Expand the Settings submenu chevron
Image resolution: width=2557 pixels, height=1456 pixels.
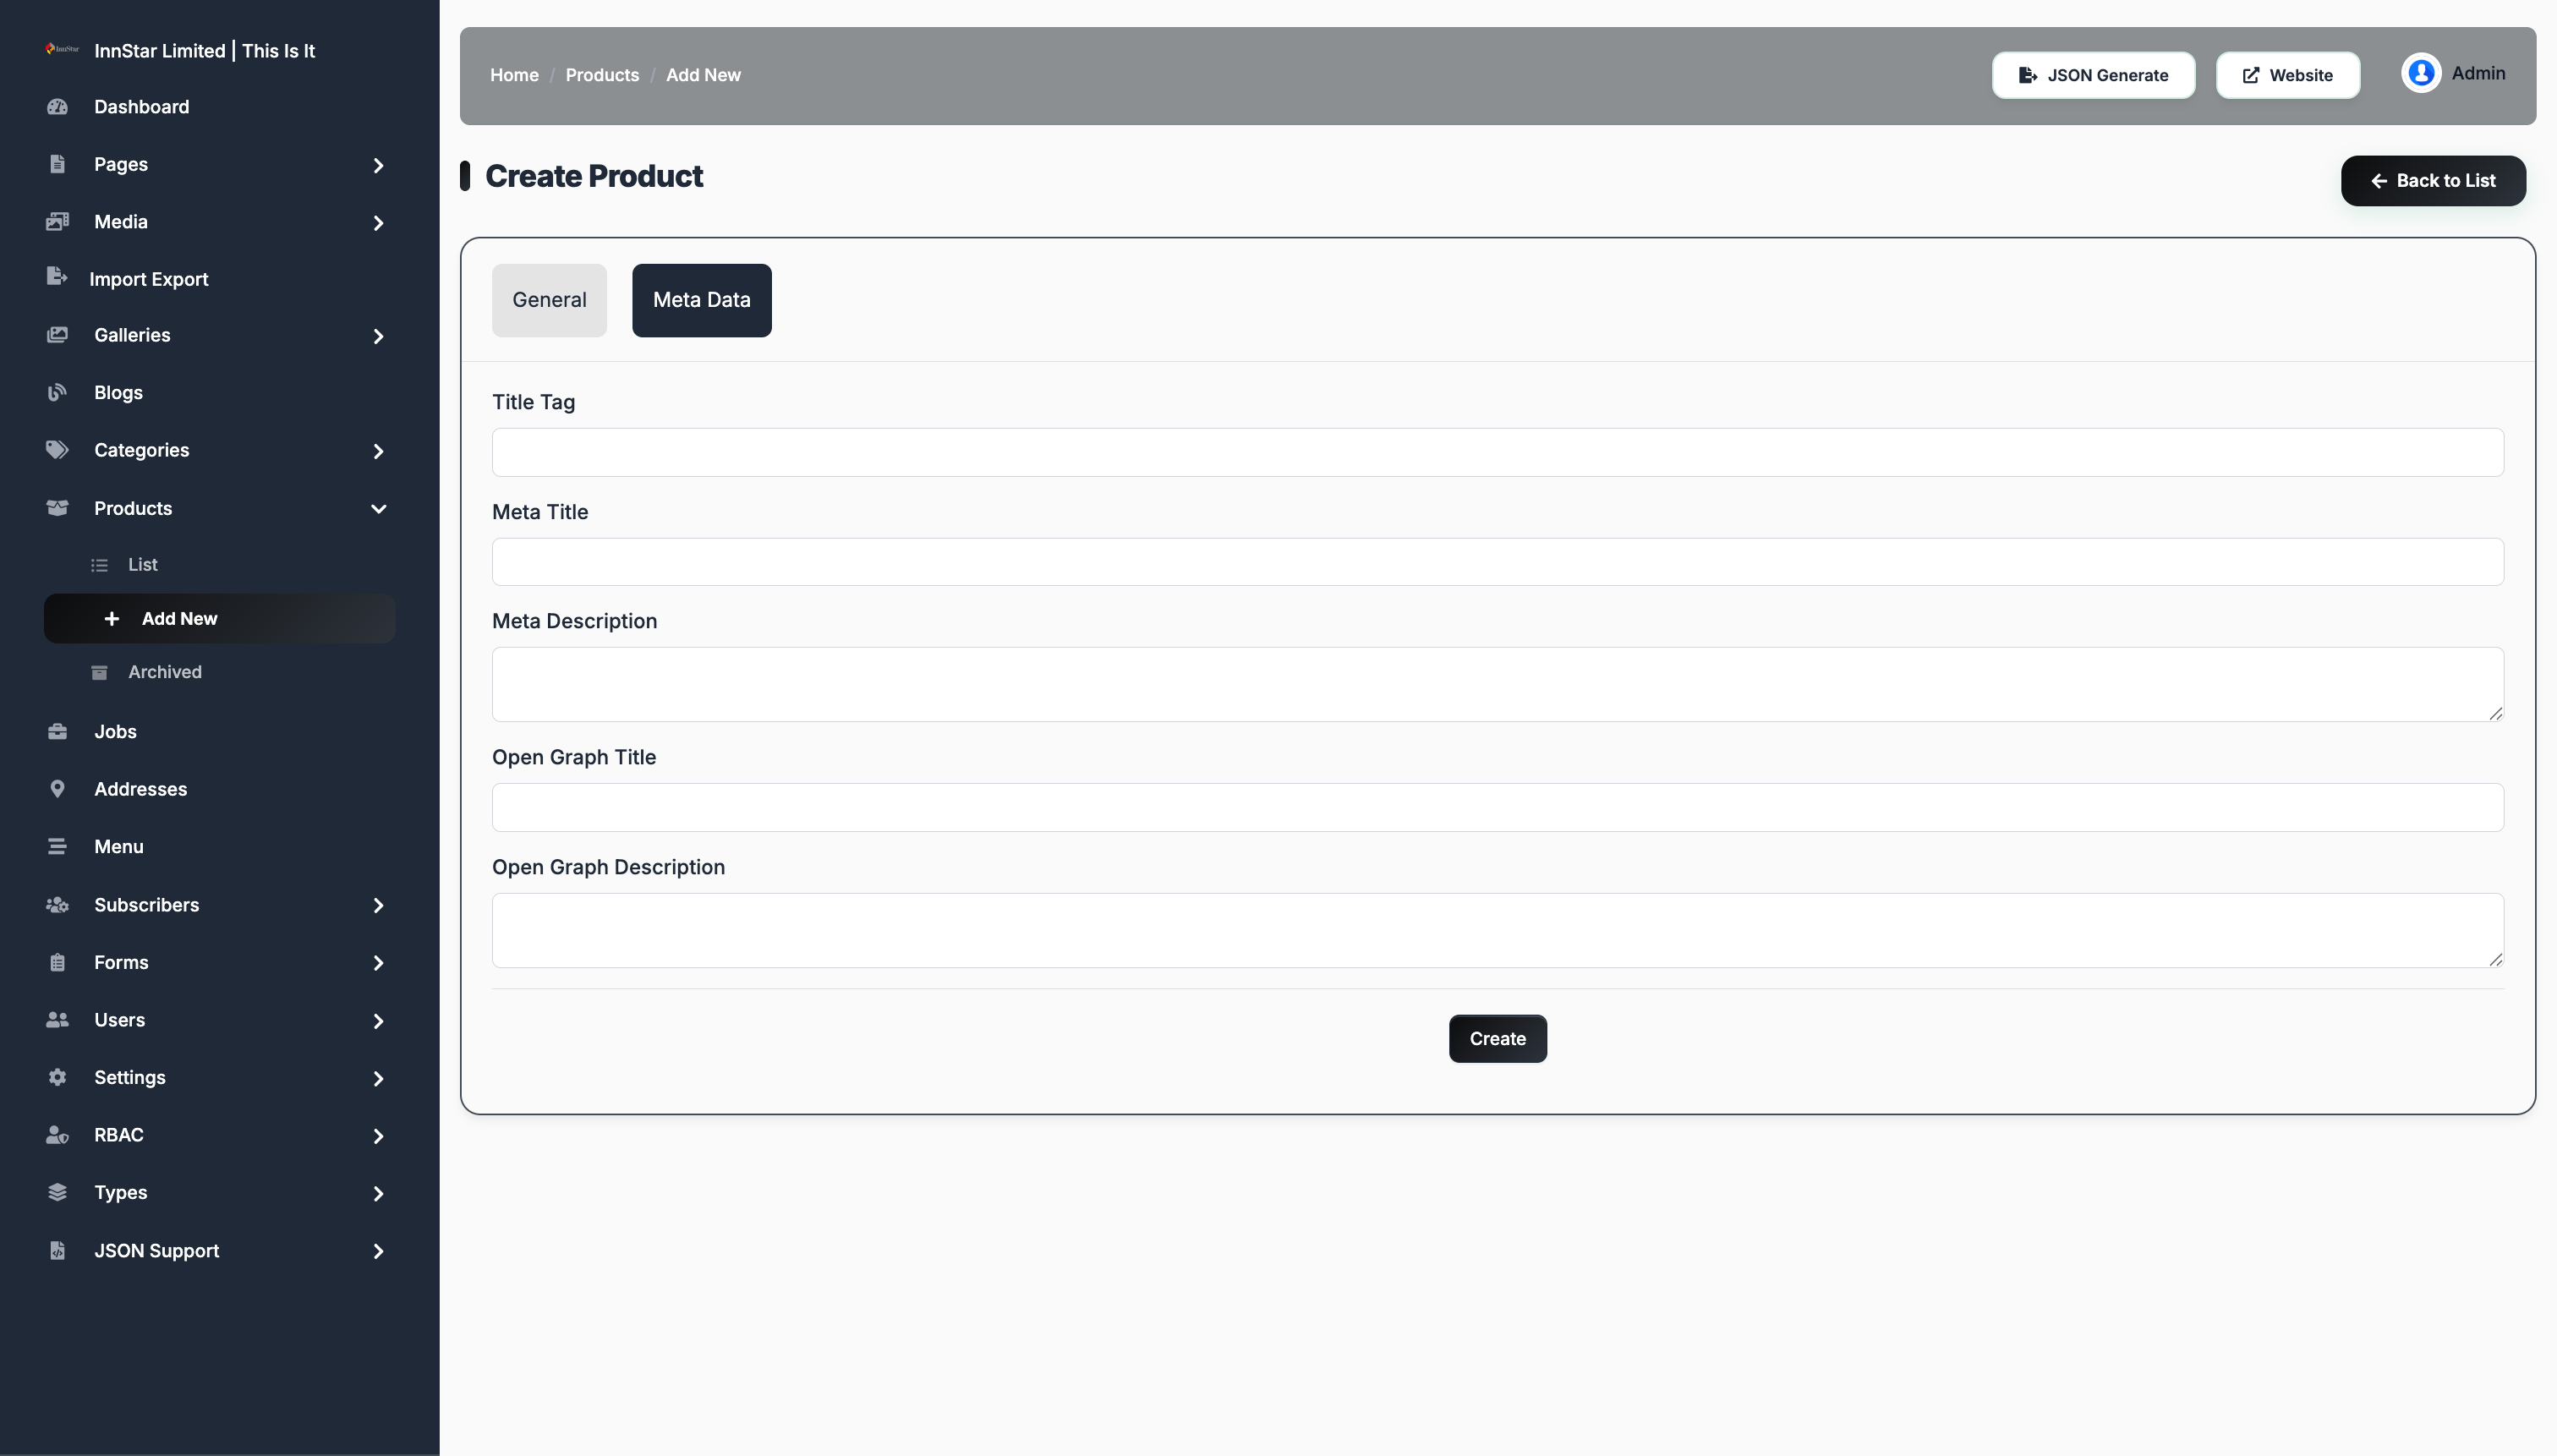378,1079
